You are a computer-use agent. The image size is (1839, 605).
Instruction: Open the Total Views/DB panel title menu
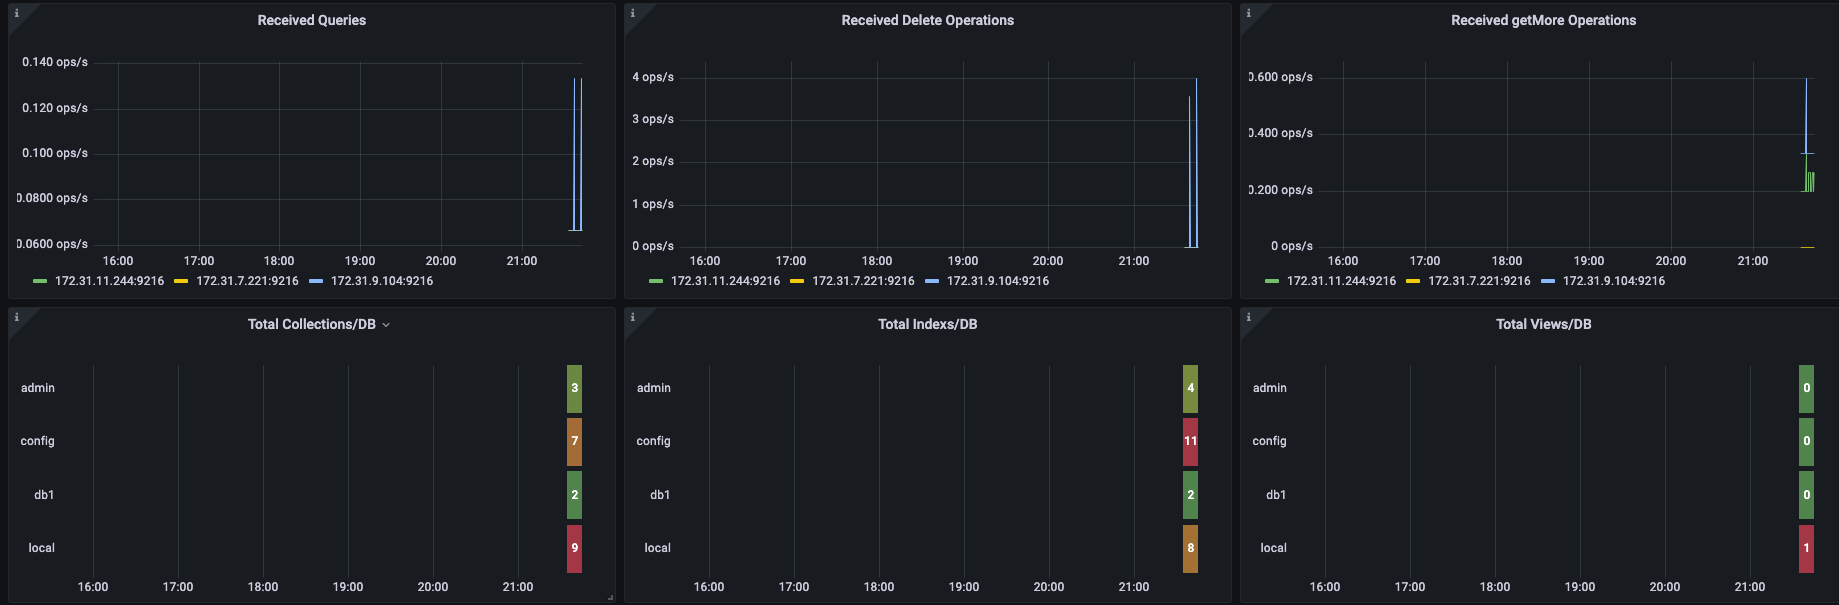(x=1543, y=324)
